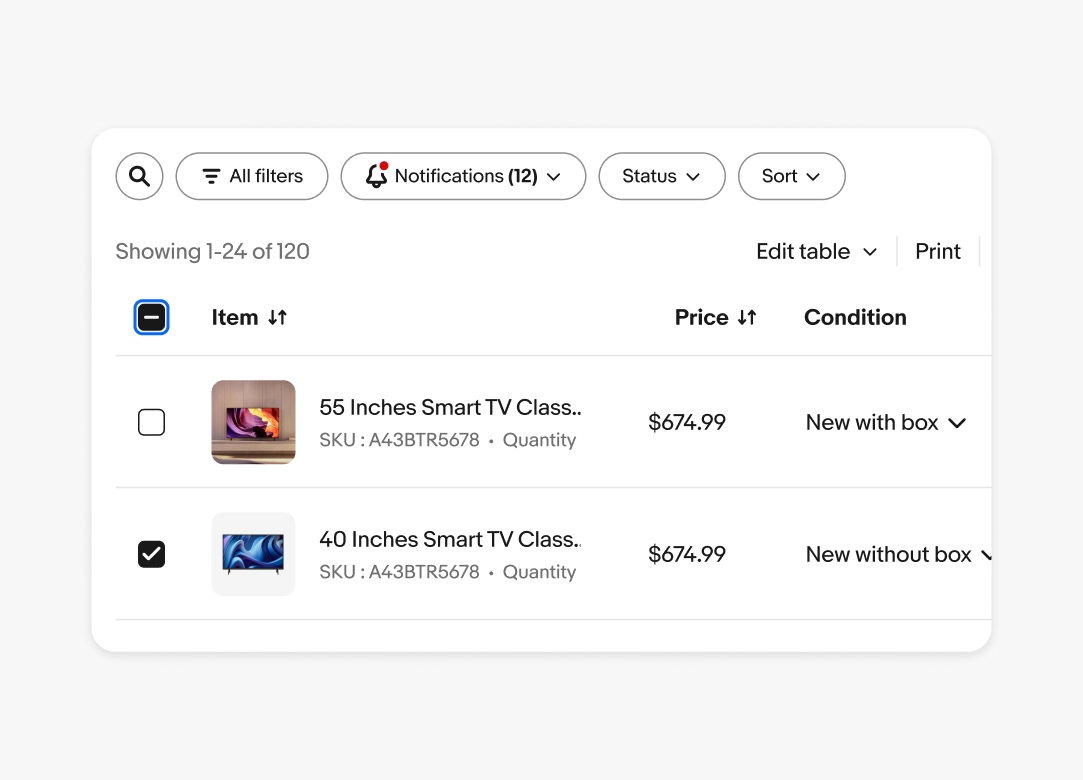
Task: Open Notifications (12) dropdown
Action: [463, 176]
